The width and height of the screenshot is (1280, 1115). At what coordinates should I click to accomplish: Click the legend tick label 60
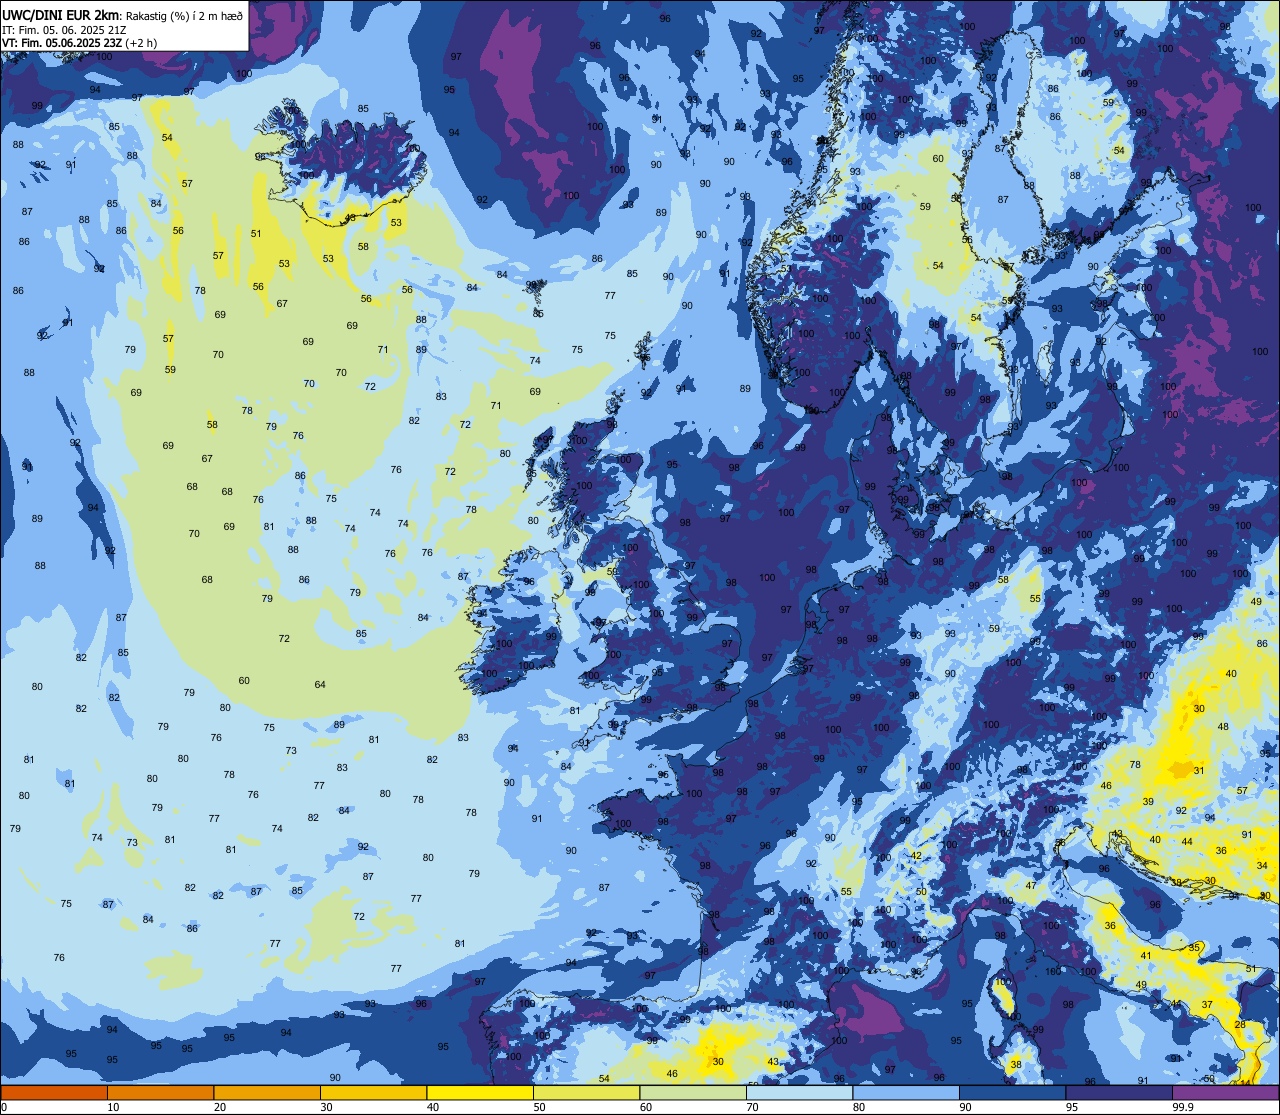(646, 1107)
